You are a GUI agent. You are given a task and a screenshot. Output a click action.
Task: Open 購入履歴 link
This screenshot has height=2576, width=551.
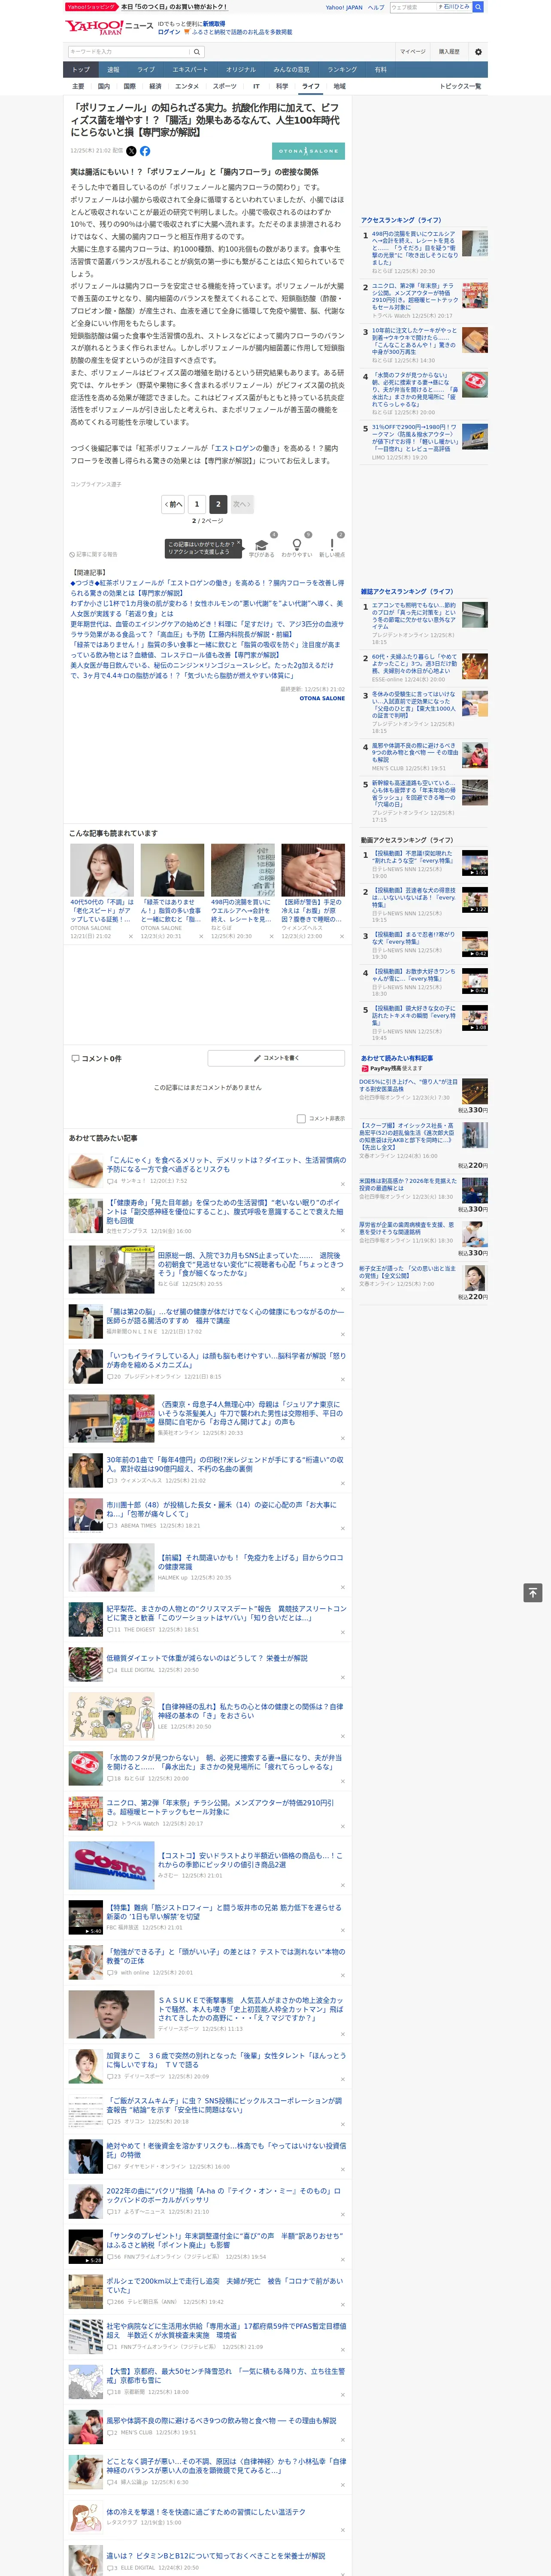coord(449,51)
